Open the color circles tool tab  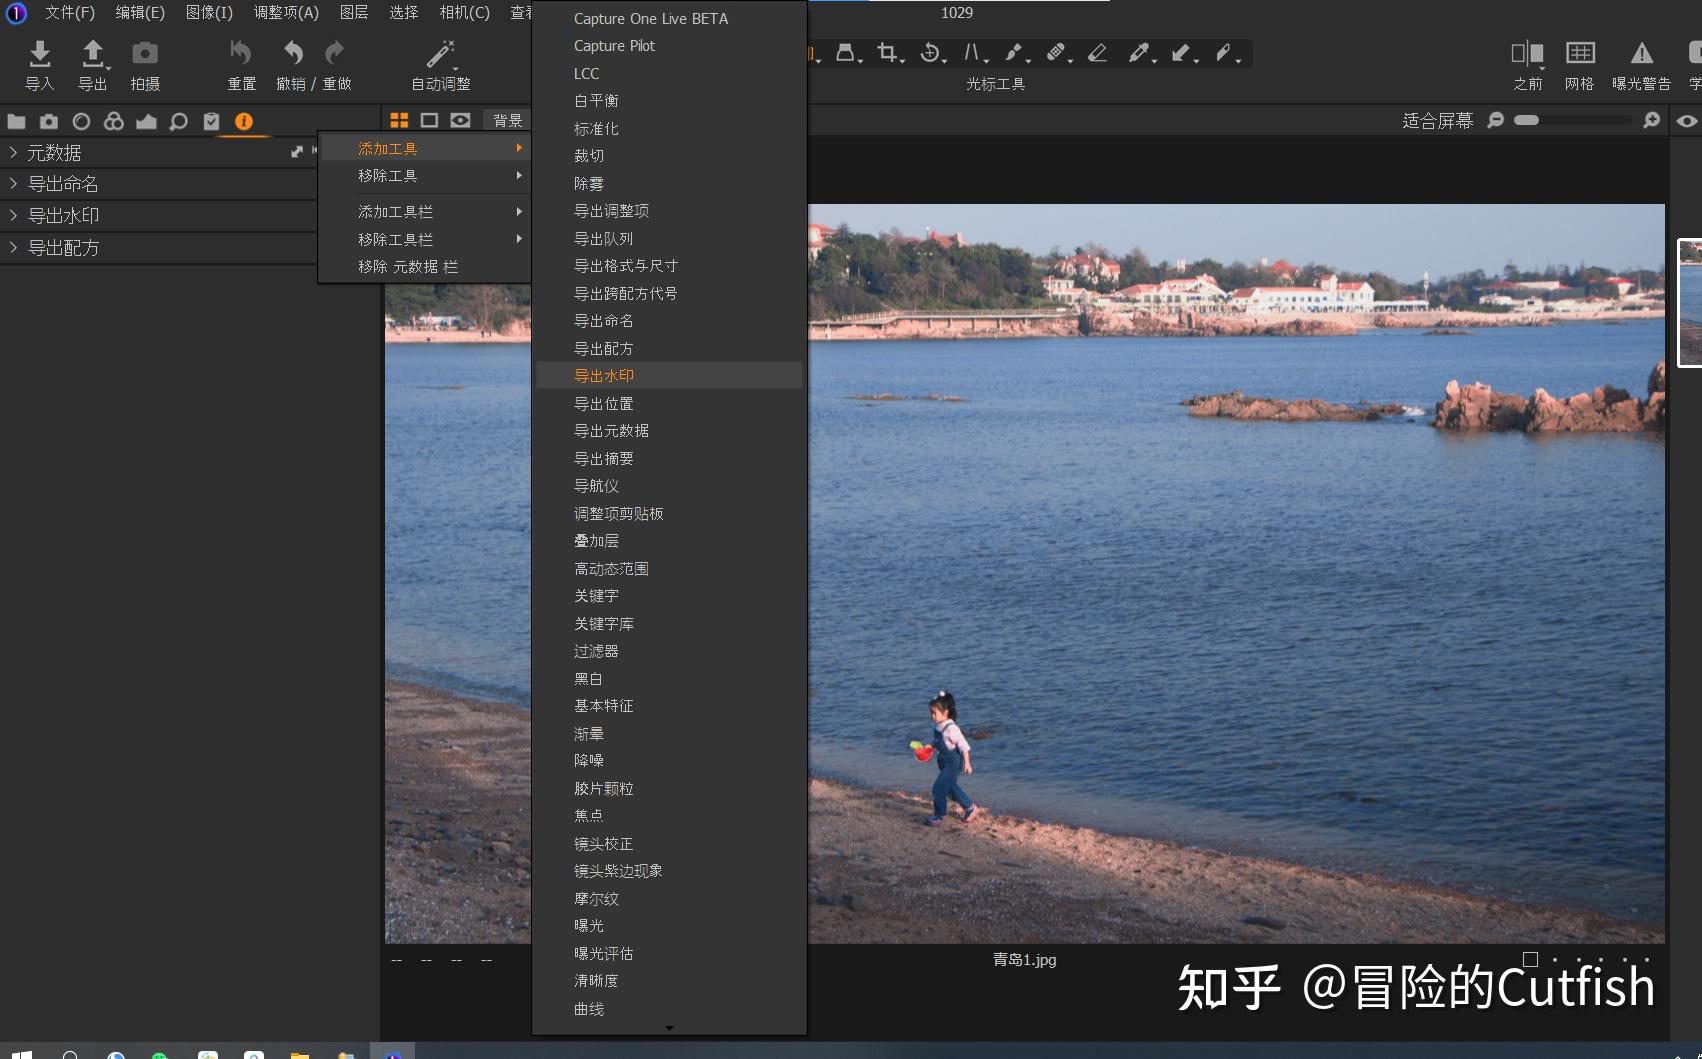[114, 121]
